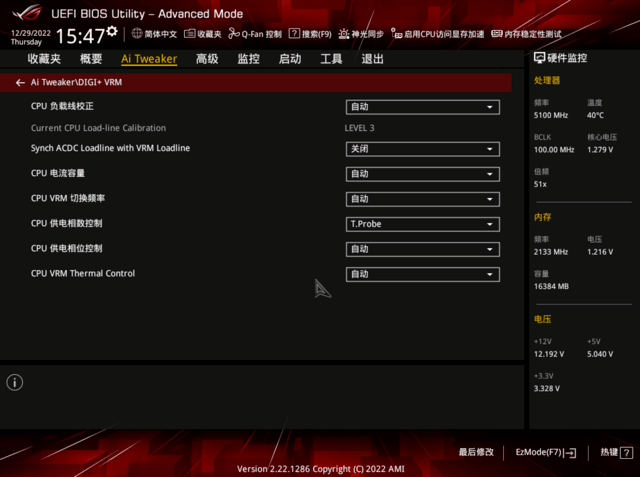Click the 51x ratio value
The width and height of the screenshot is (640, 477).
pos(540,184)
